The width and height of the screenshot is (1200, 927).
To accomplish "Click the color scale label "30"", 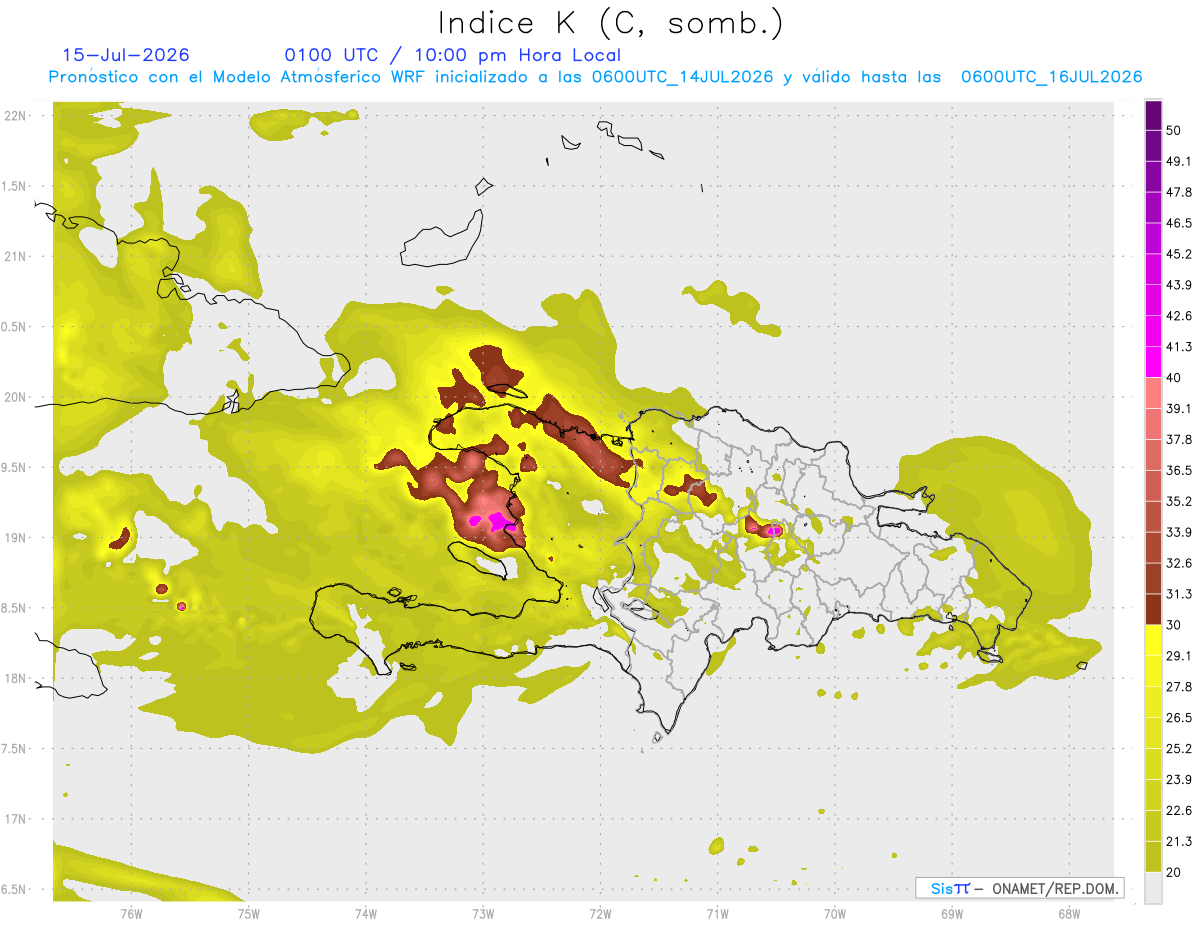I will coord(1175,625).
